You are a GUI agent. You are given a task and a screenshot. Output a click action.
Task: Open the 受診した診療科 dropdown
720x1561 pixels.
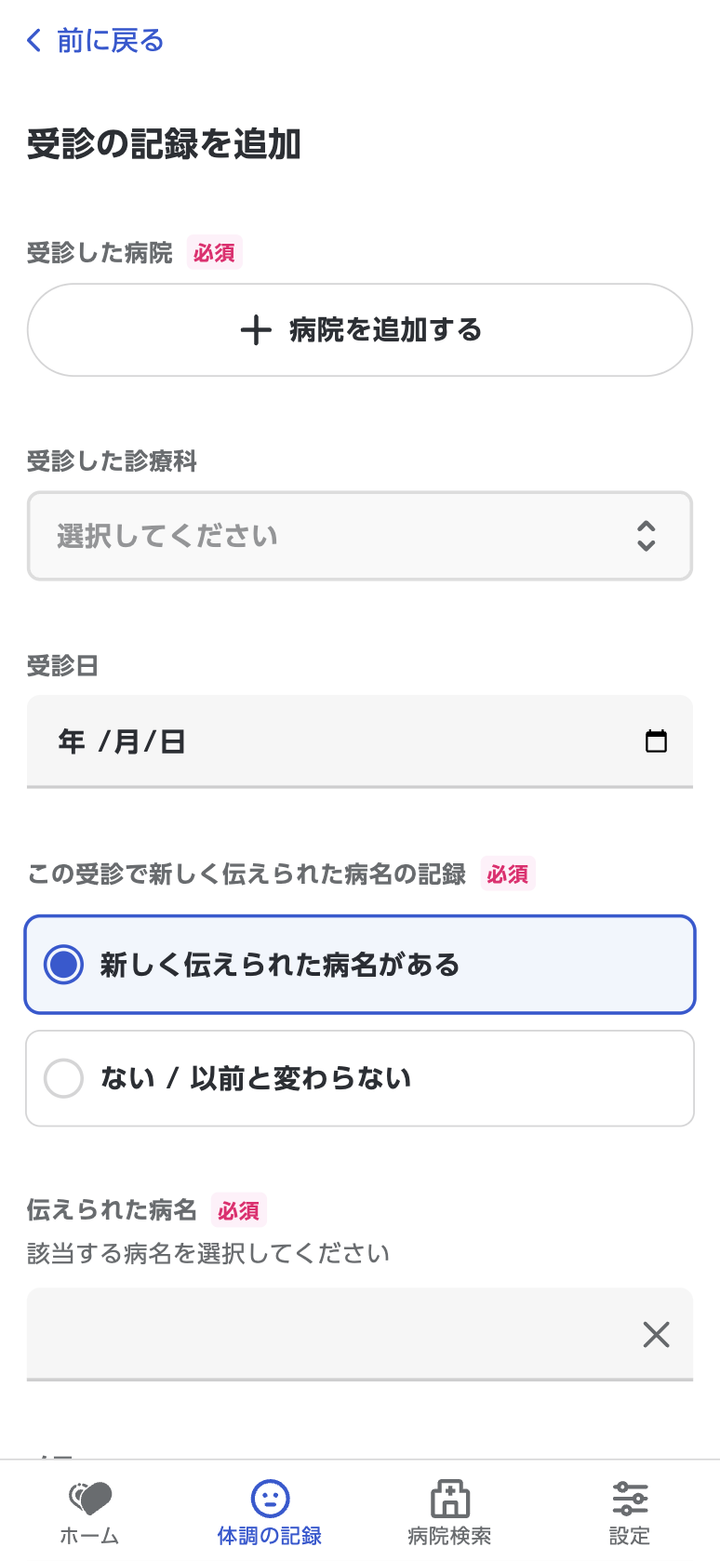(x=340, y=536)
